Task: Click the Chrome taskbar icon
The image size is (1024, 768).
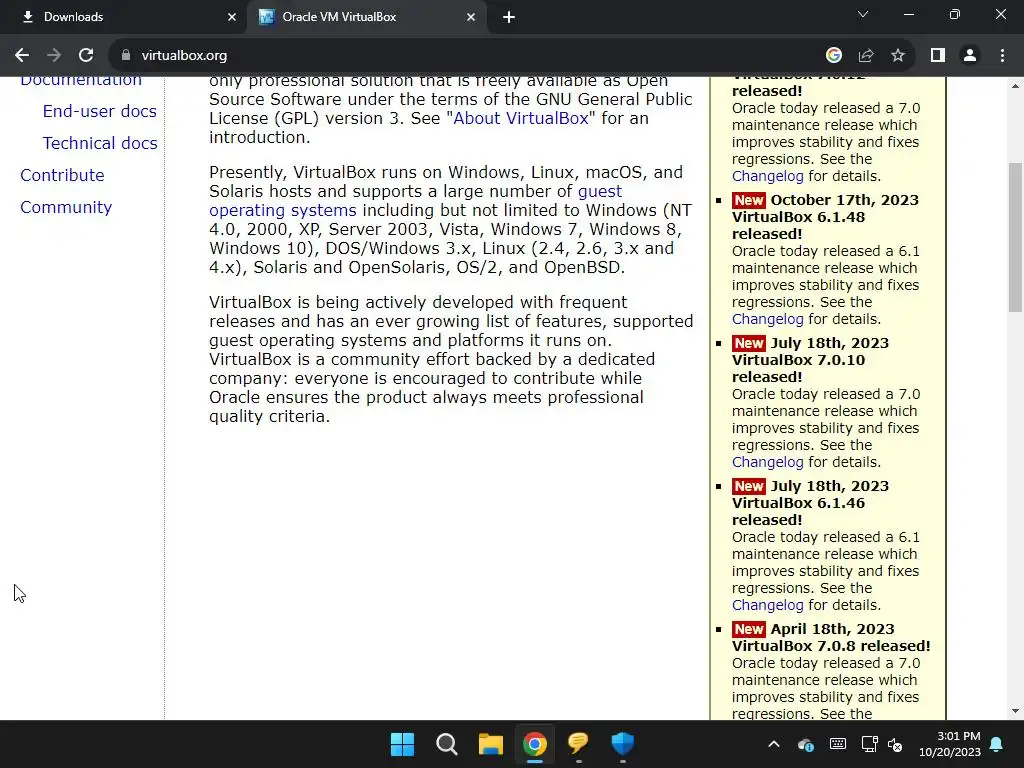Action: click(534, 744)
